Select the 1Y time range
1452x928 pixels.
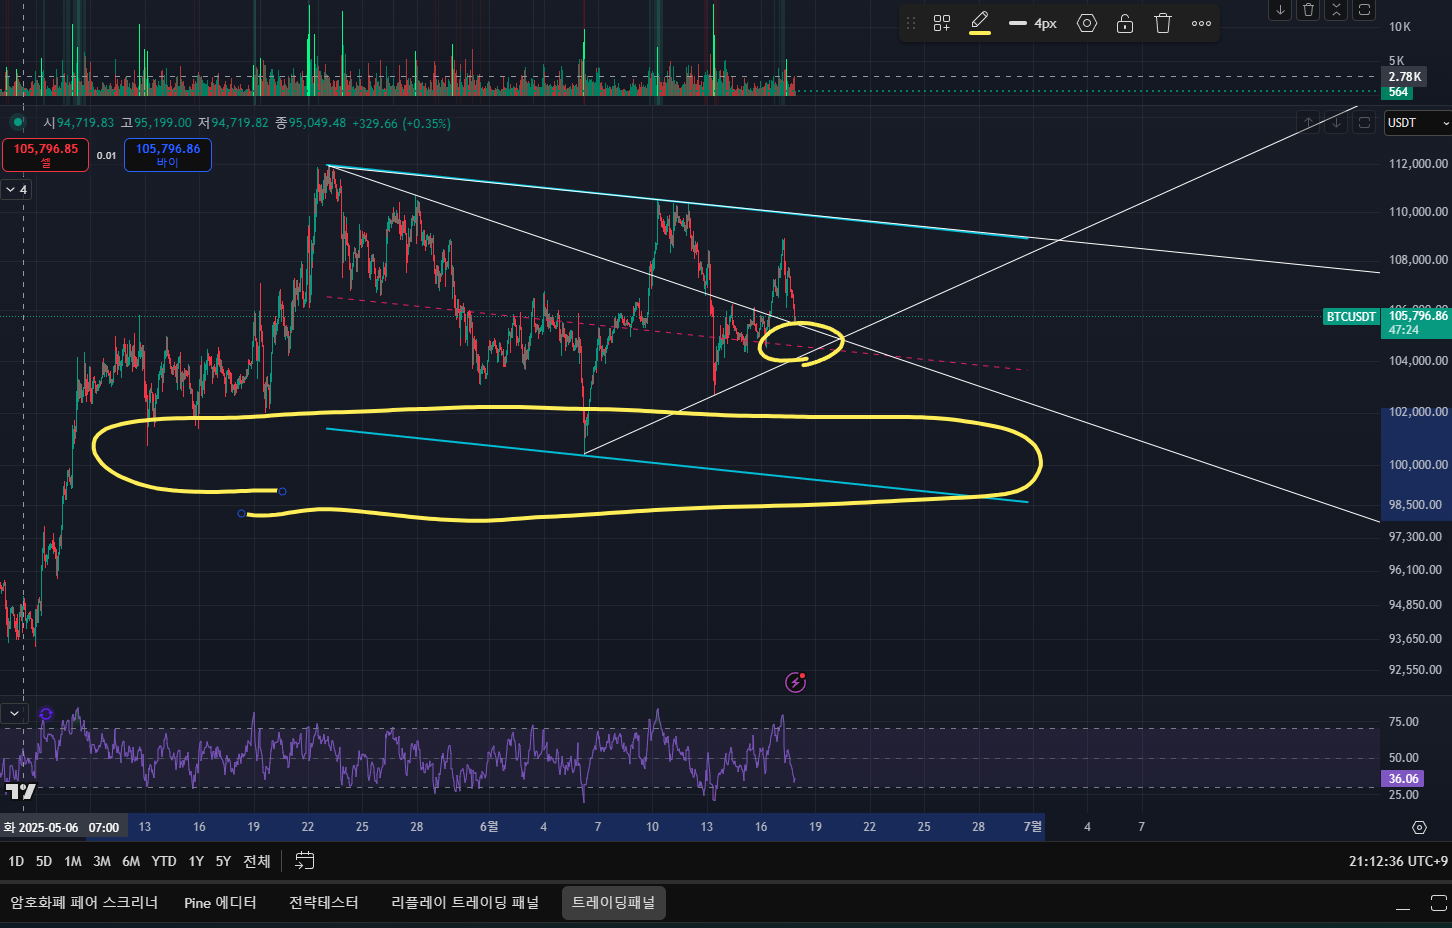196,861
